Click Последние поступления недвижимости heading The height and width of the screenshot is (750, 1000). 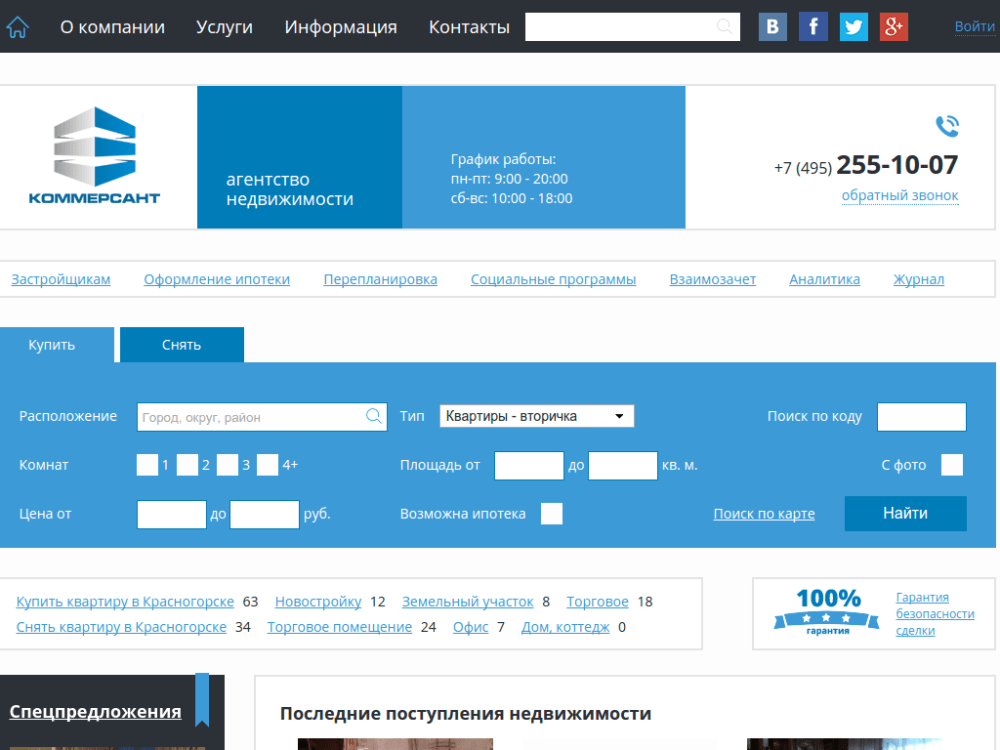pos(466,713)
